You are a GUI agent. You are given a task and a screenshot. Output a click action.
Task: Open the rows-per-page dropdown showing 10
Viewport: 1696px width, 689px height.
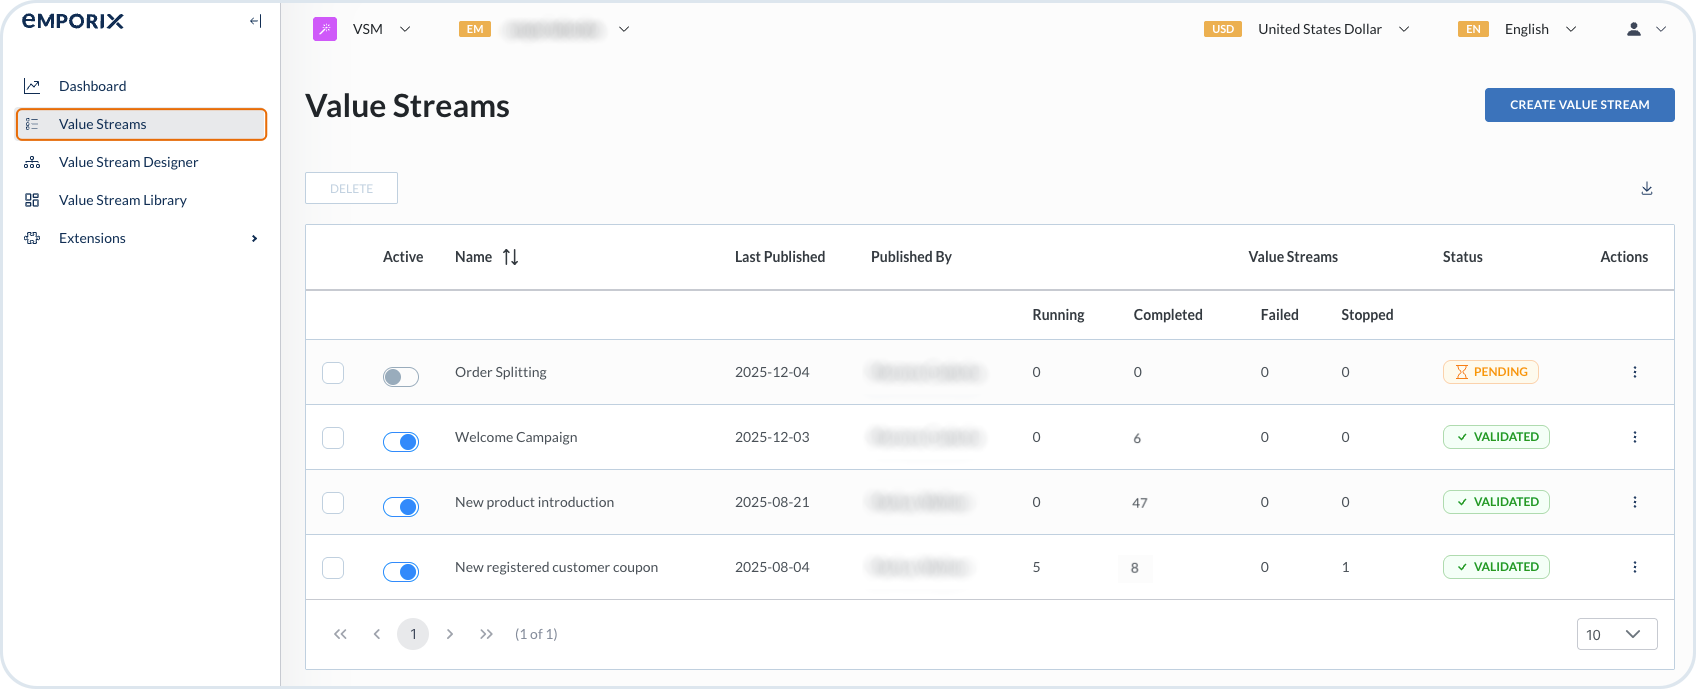click(x=1616, y=634)
